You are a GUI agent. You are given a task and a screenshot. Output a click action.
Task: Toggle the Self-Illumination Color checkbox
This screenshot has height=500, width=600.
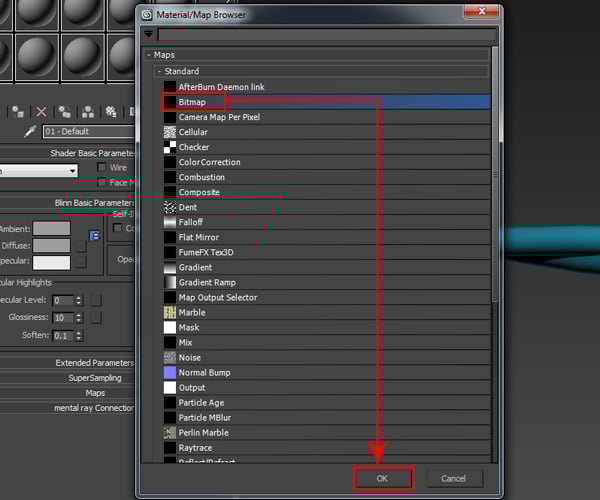pyautogui.click(x=117, y=228)
